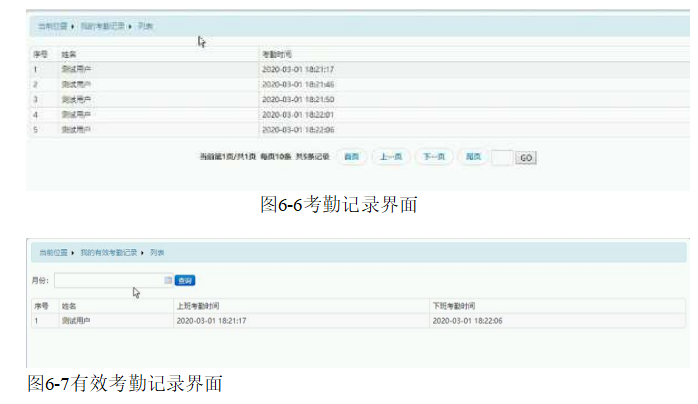The width and height of the screenshot is (698, 404).
Task: Click 姓名 header in lower table
Action: coord(69,306)
